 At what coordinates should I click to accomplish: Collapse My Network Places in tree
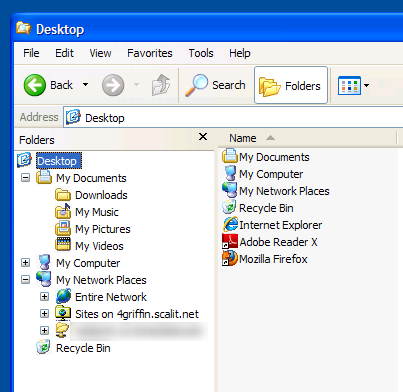[25, 280]
